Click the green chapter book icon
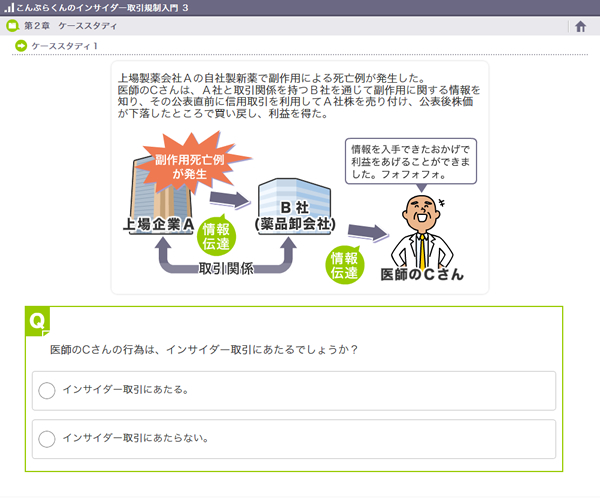 (13, 26)
